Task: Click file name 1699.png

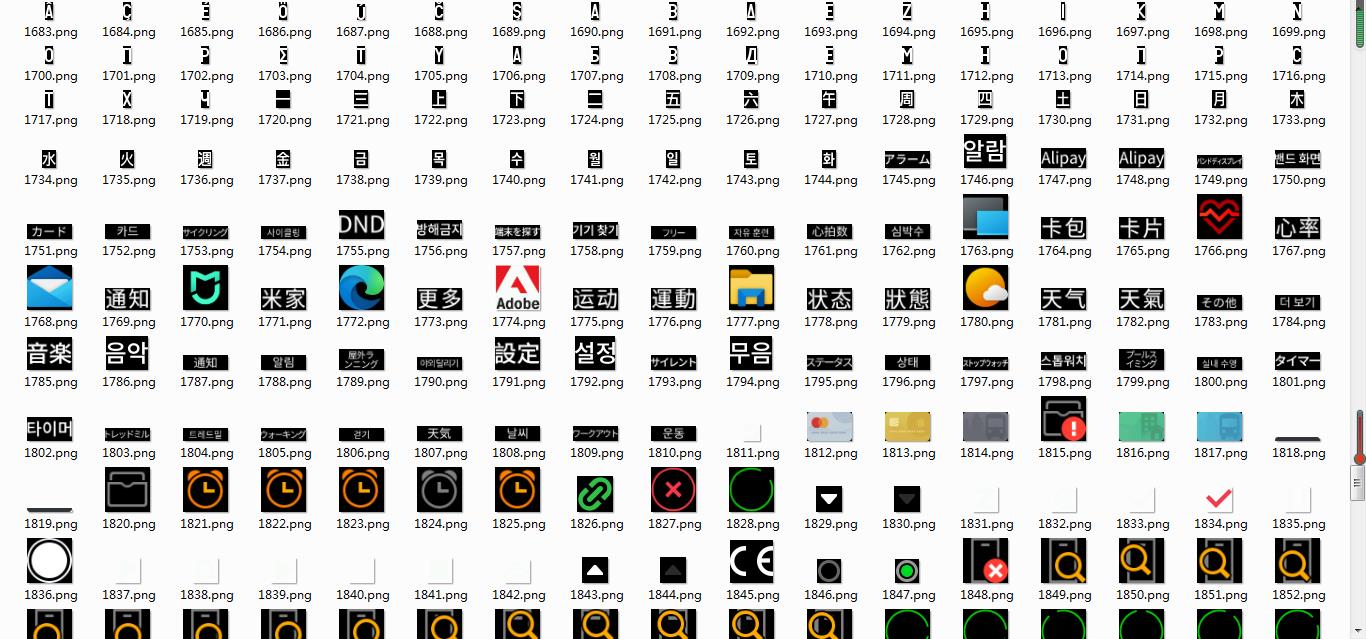Action: tap(1298, 32)
